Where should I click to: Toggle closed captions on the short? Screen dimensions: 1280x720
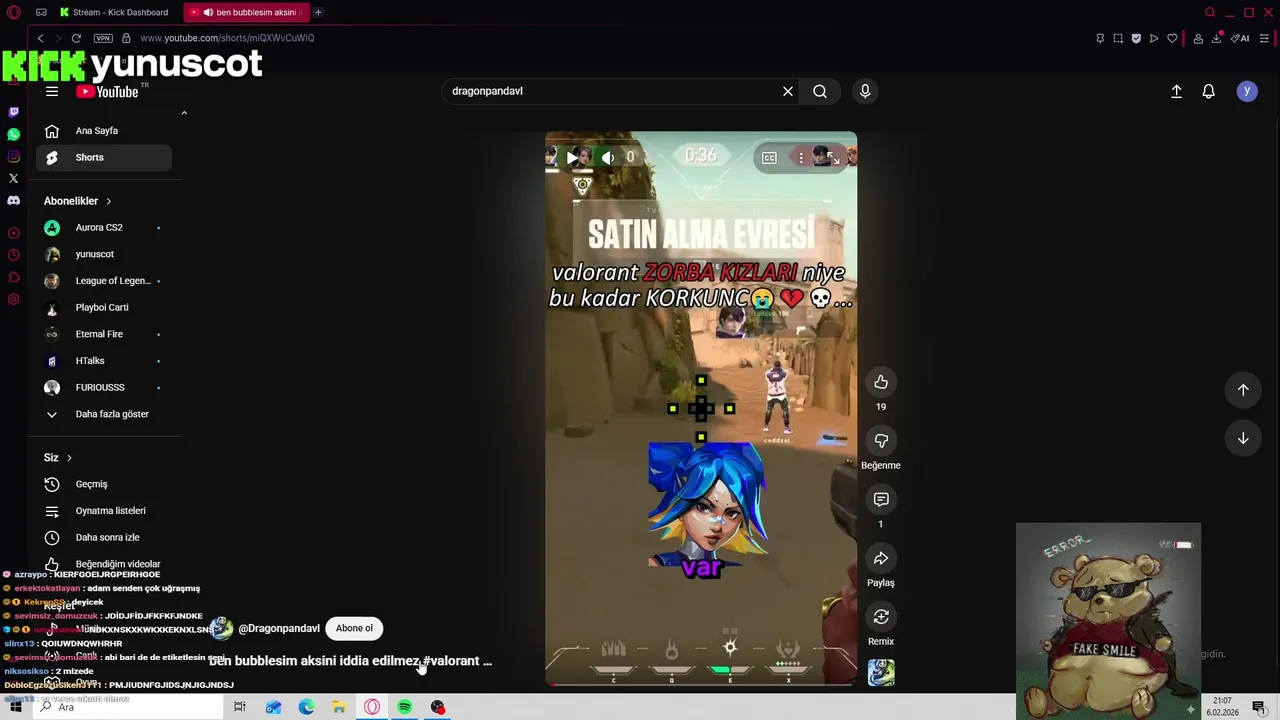[769, 157]
